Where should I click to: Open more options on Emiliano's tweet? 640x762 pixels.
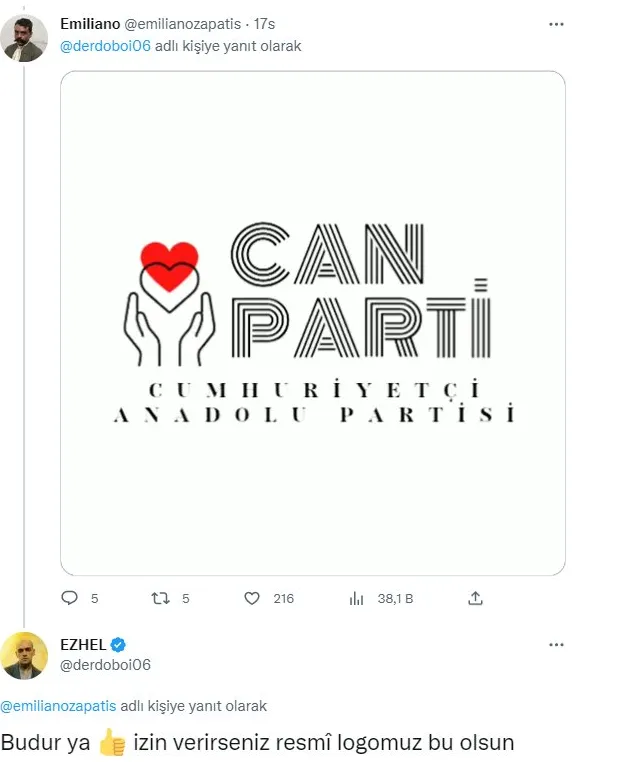coord(556,21)
